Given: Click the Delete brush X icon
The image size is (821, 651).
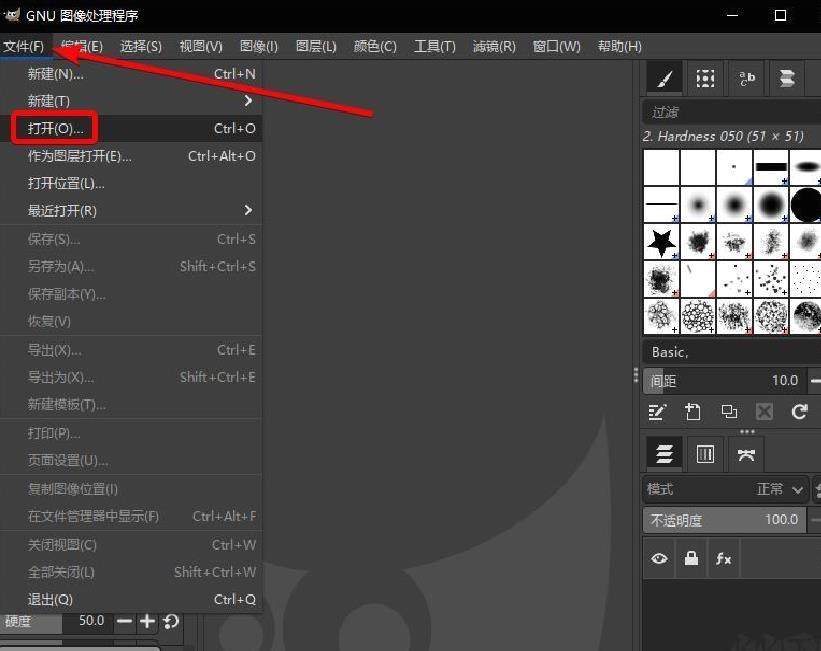Looking at the screenshot, I should (x=764, y=412).
